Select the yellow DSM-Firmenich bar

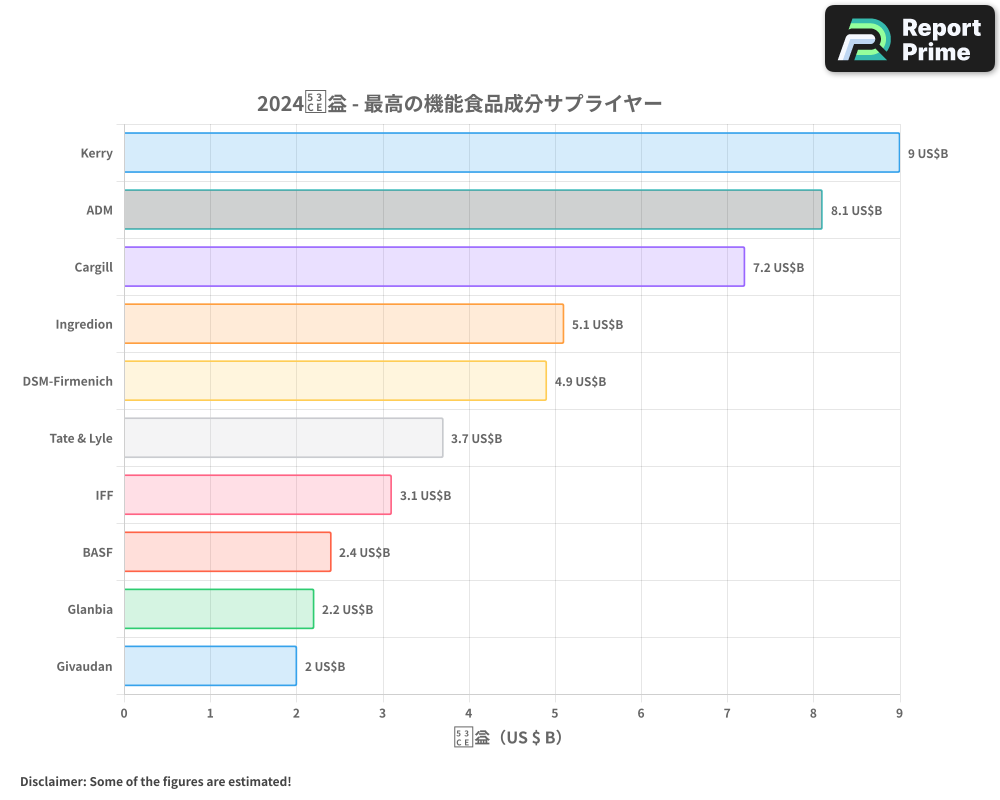[335, 381]
